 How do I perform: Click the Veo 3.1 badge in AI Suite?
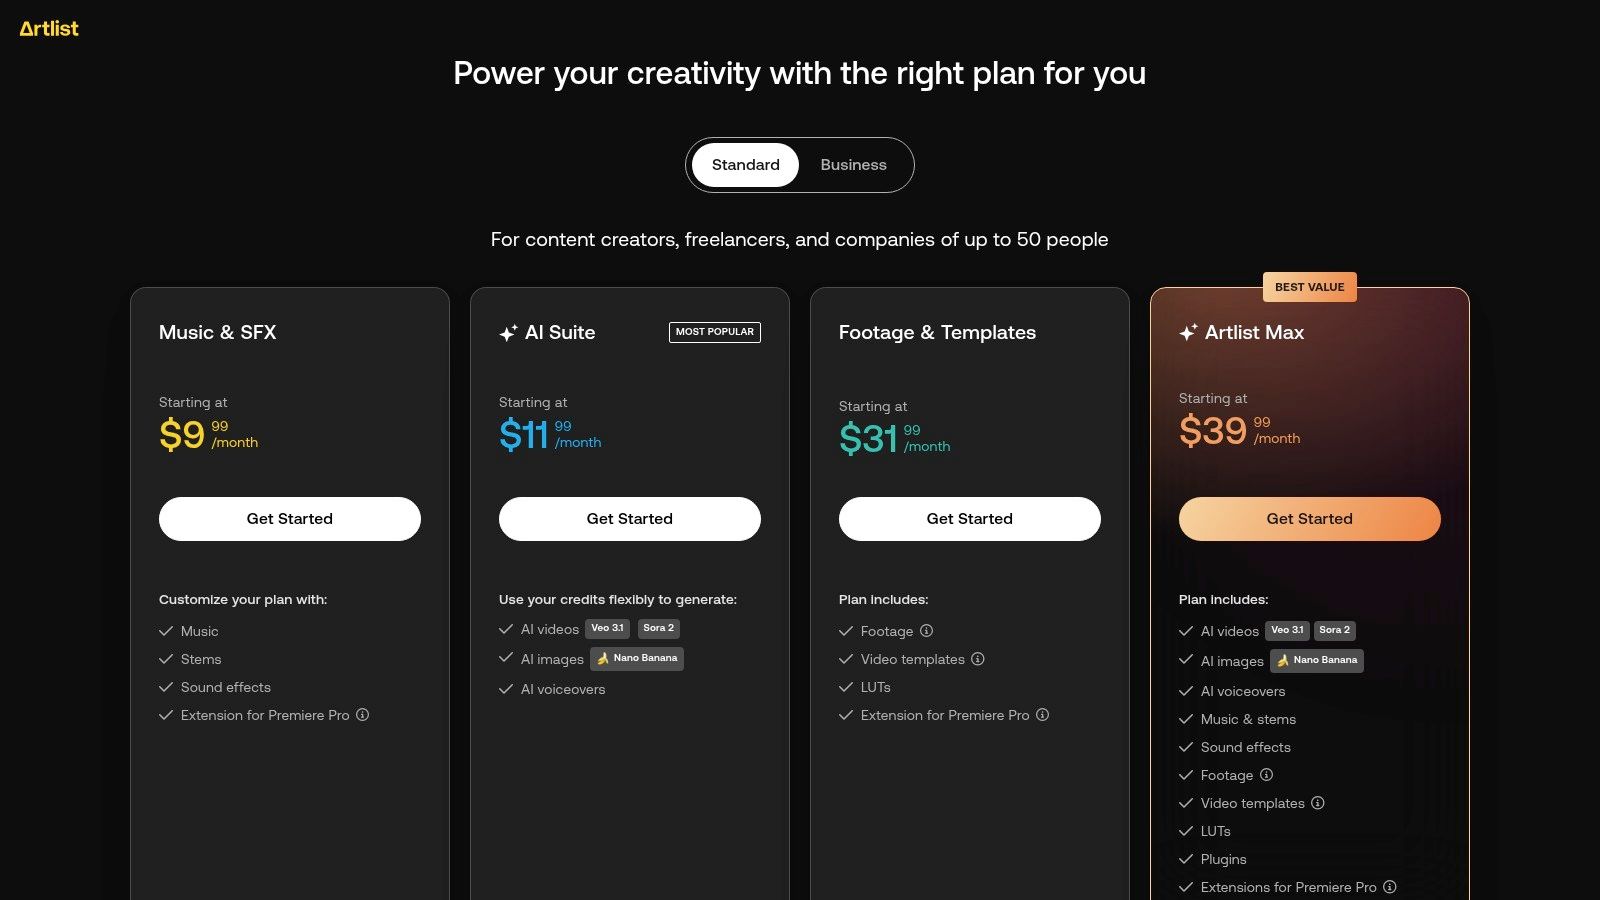(607, 629)
